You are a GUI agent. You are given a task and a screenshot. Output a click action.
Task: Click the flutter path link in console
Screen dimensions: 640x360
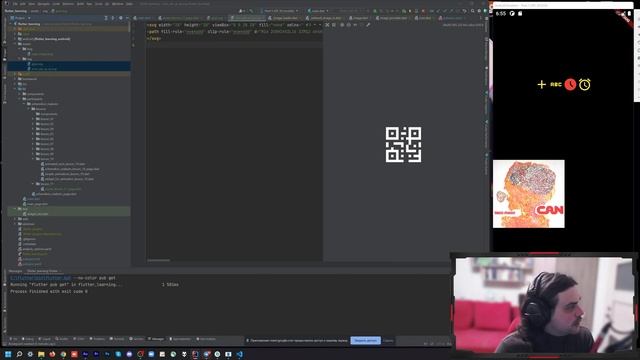40,278
